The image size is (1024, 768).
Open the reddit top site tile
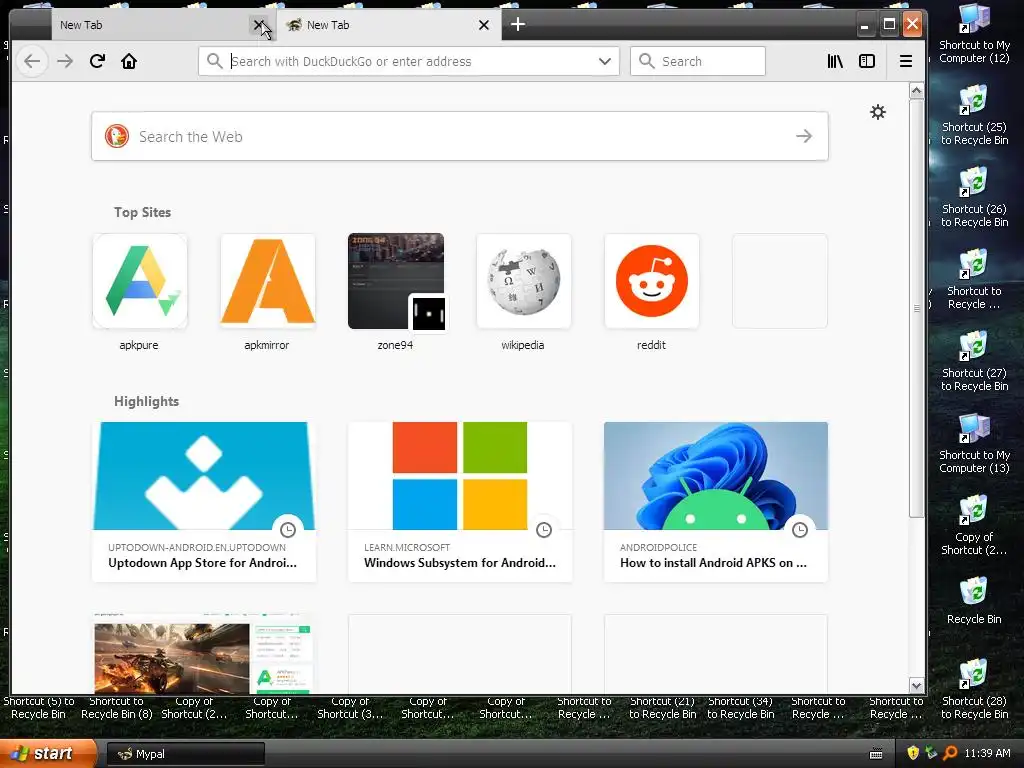[x=652, y=281]
